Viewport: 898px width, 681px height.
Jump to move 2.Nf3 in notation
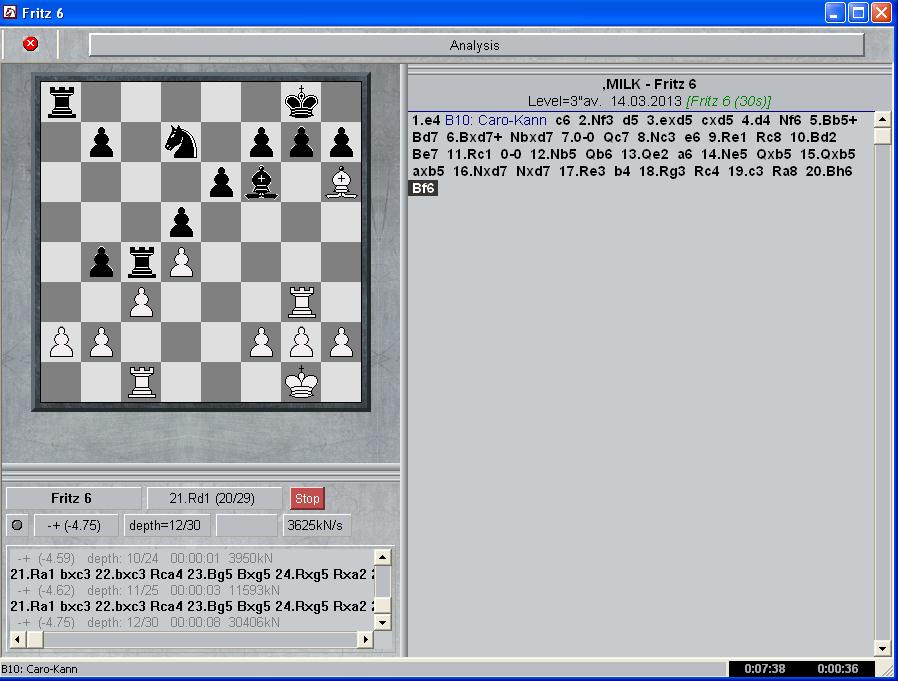coord(596,120)
